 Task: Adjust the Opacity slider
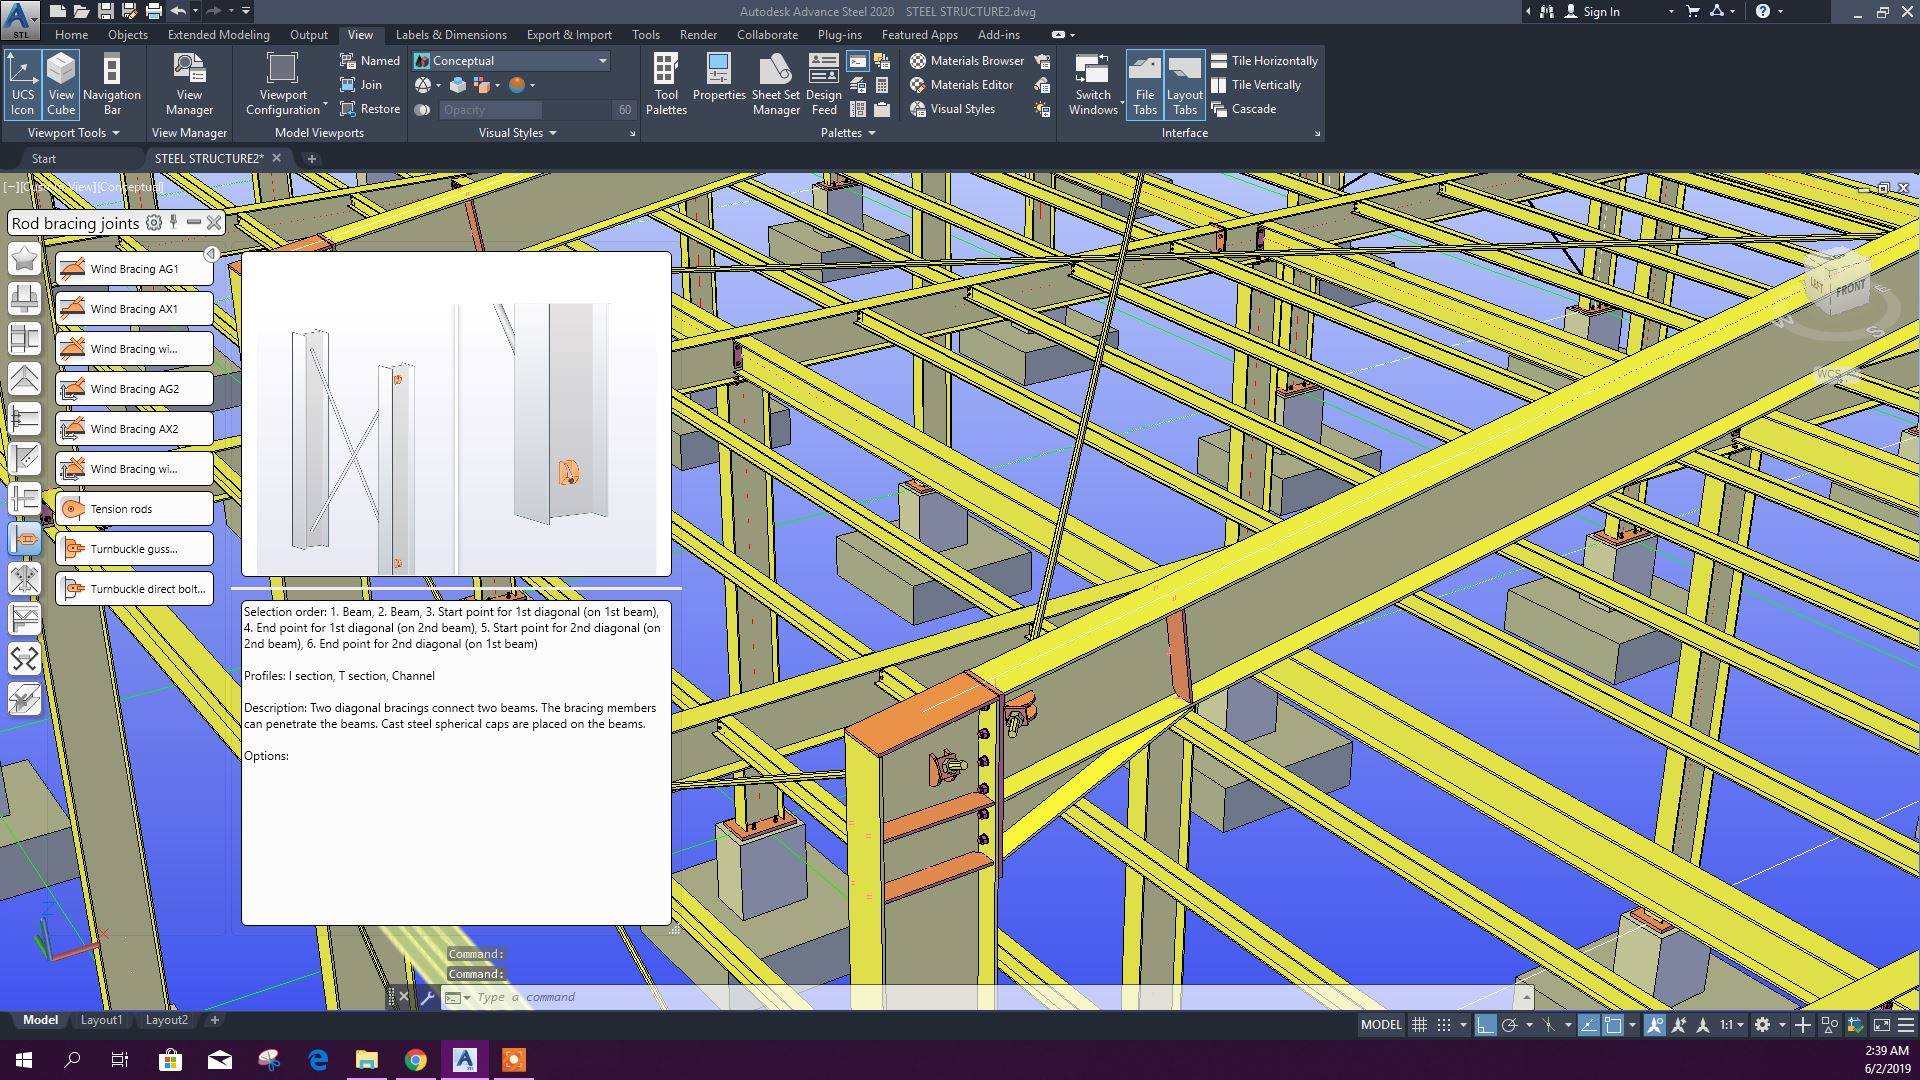click(x=525, y=110)
